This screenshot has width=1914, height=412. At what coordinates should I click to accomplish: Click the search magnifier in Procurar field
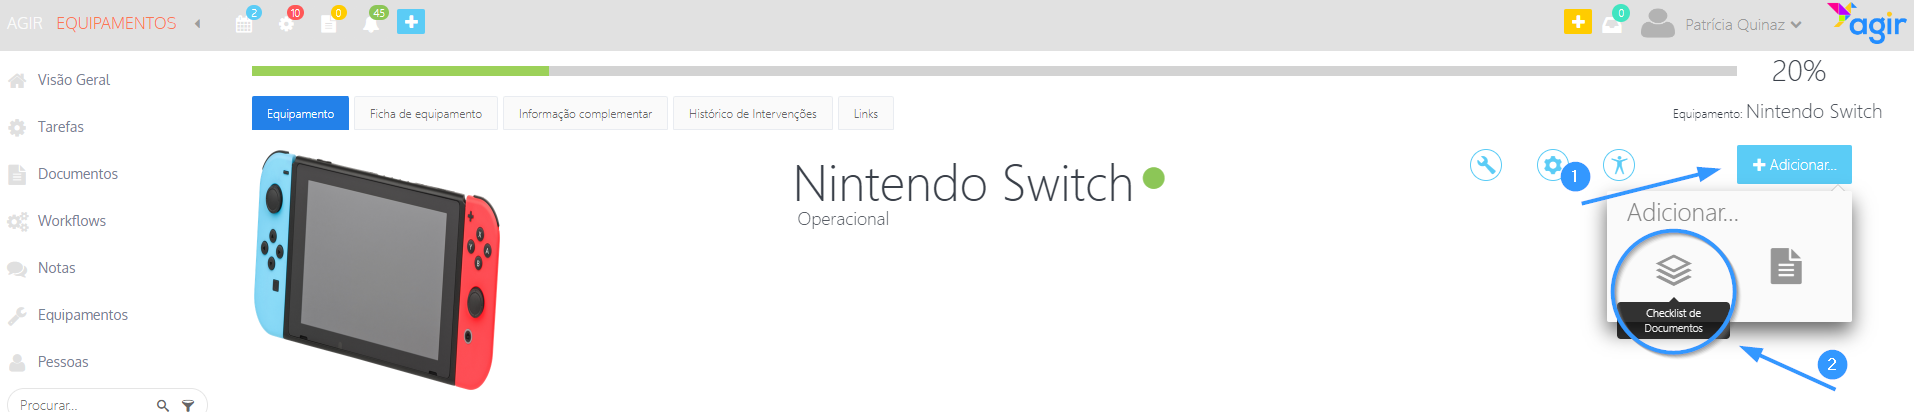163,405
